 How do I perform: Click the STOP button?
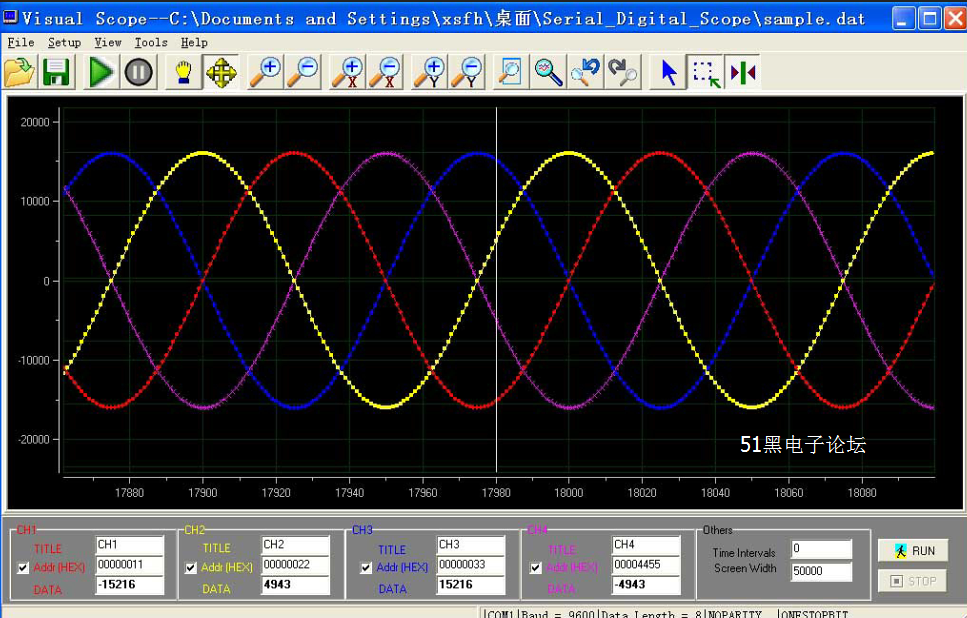(x=913, y=581)
